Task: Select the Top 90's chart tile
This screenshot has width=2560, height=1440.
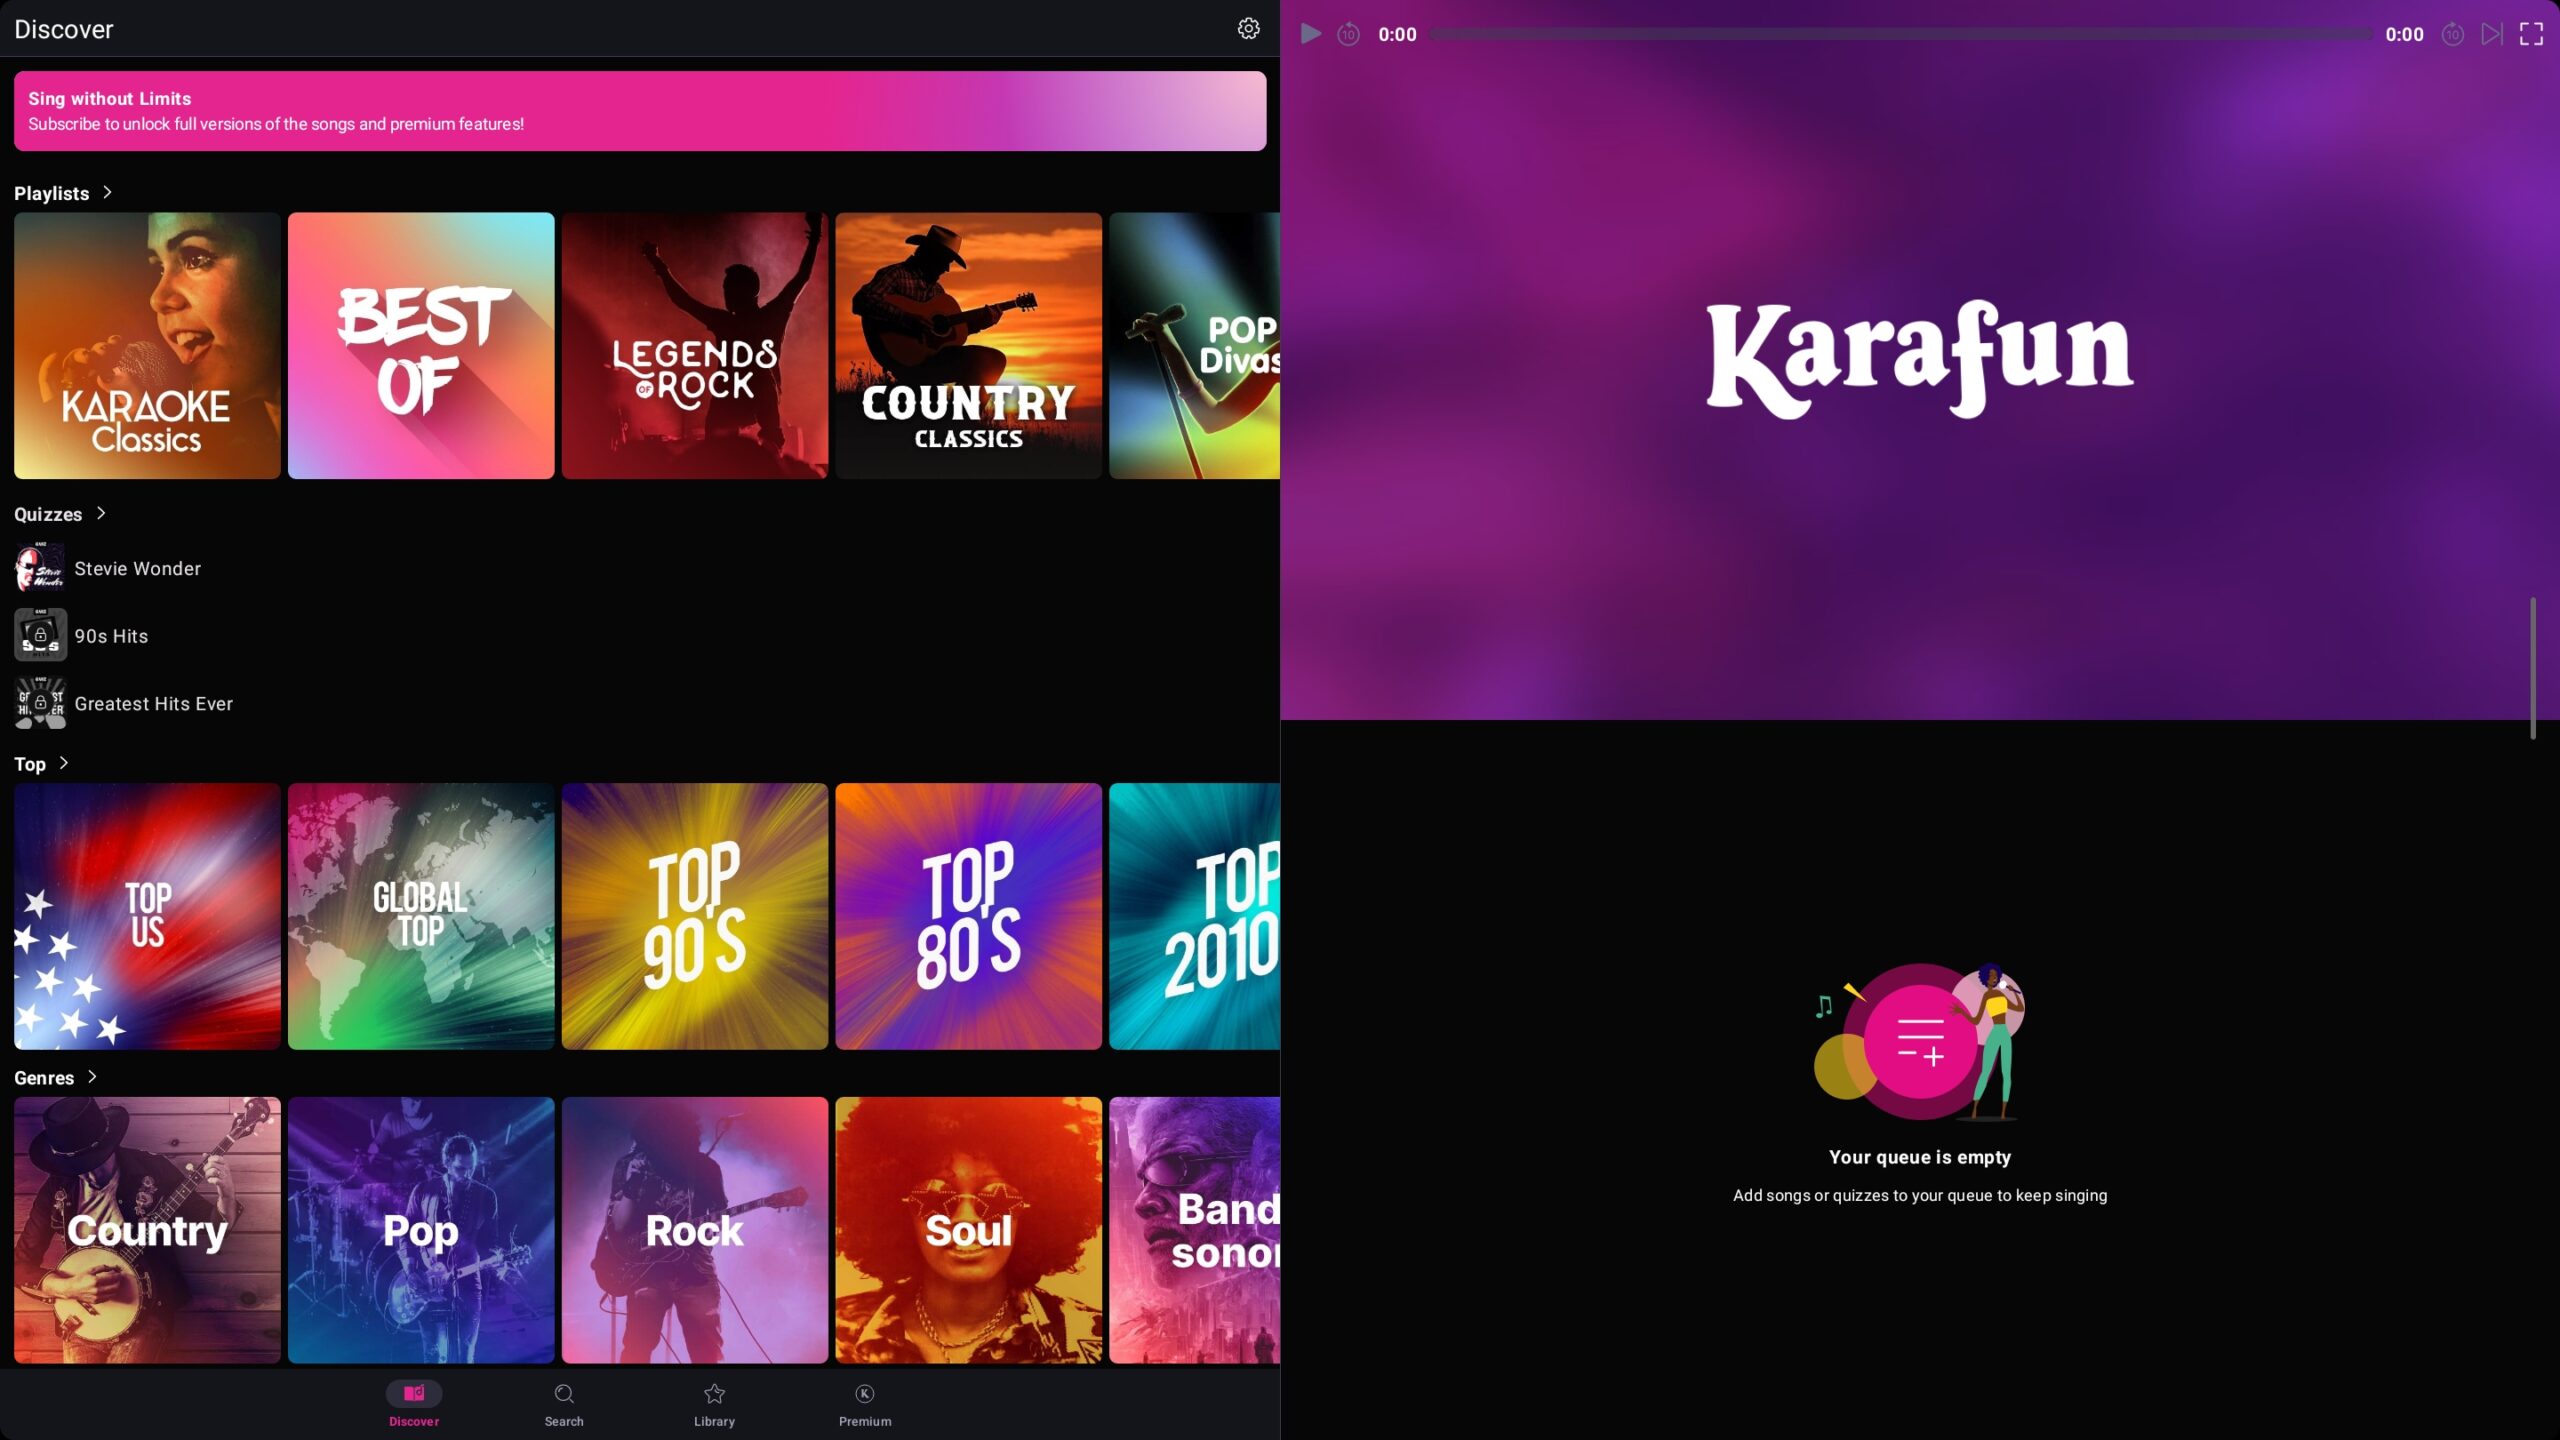Action: (x=694, y=916)
